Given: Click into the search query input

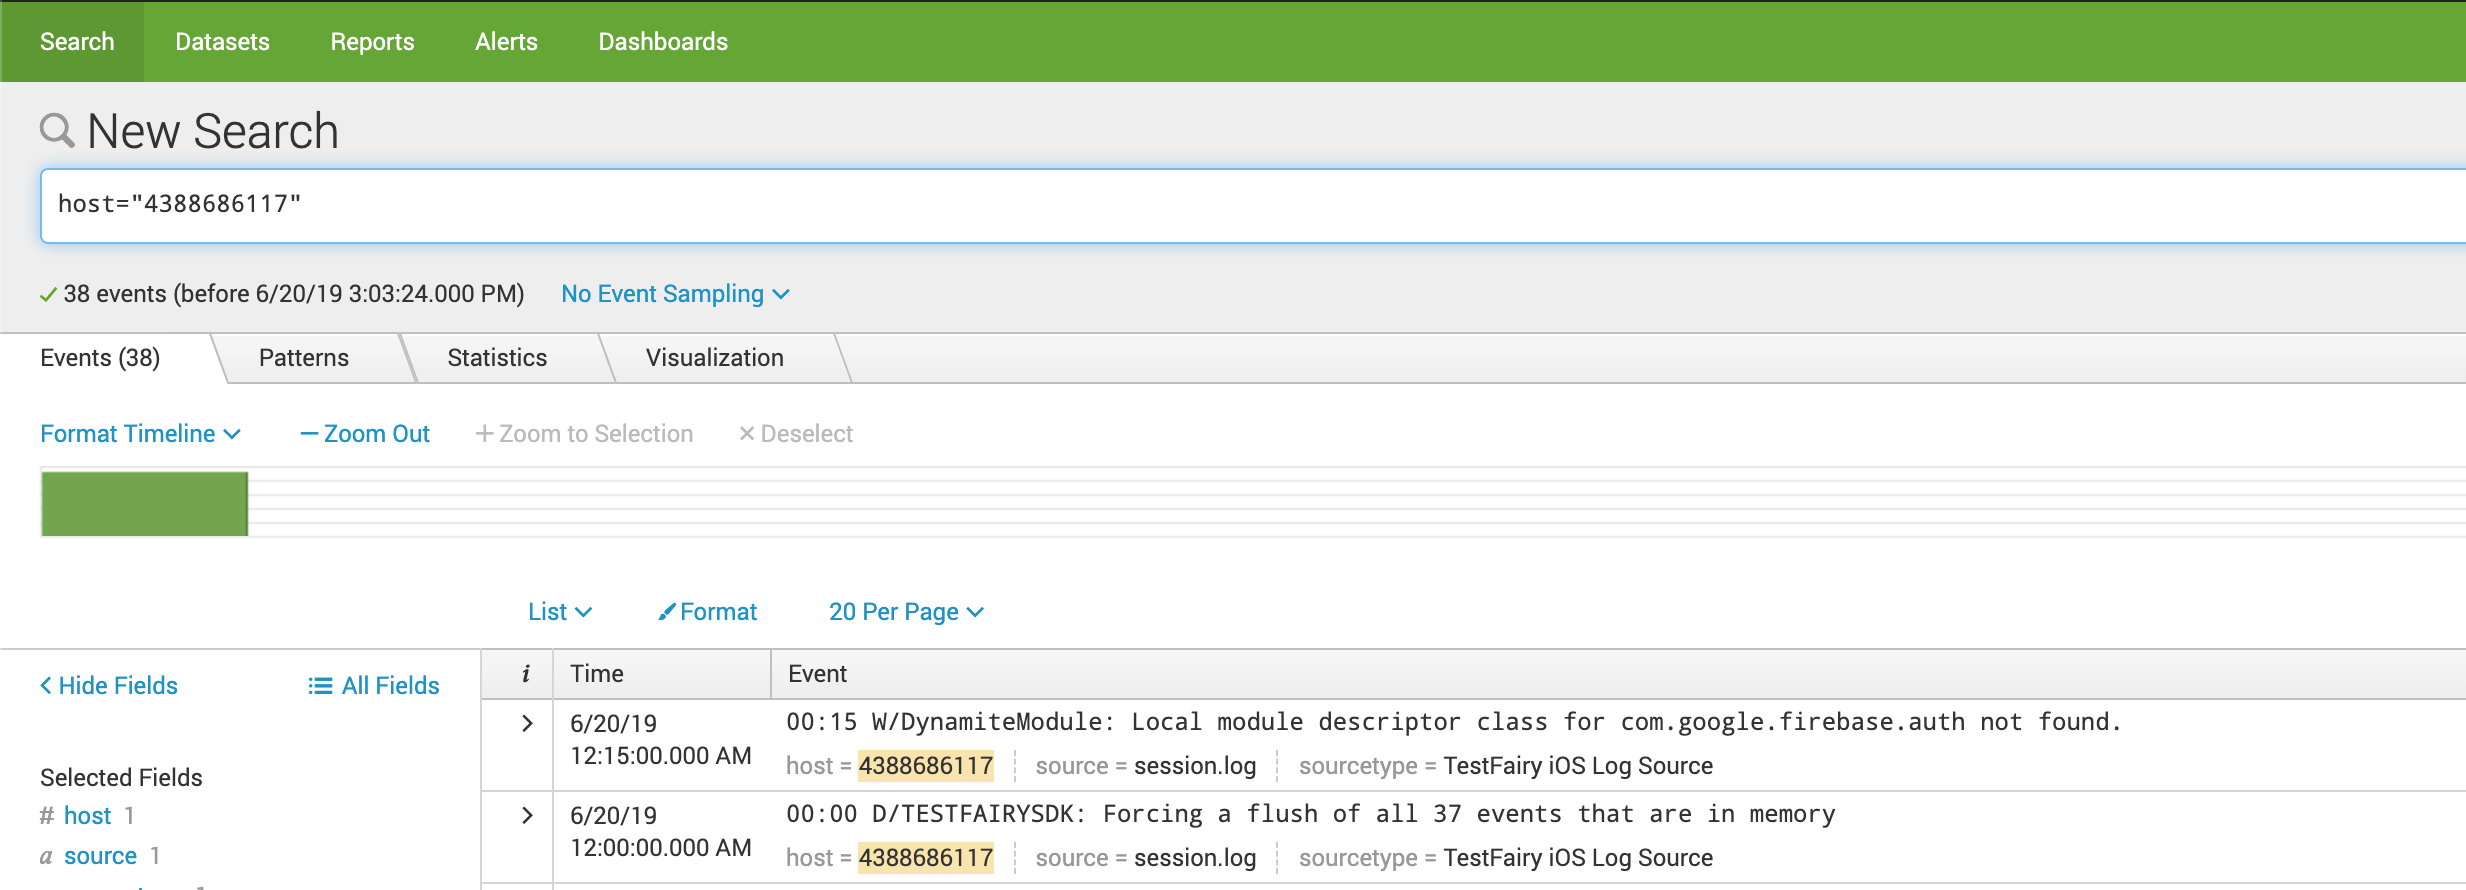Looking at the screenshot, I should 1200,205.
